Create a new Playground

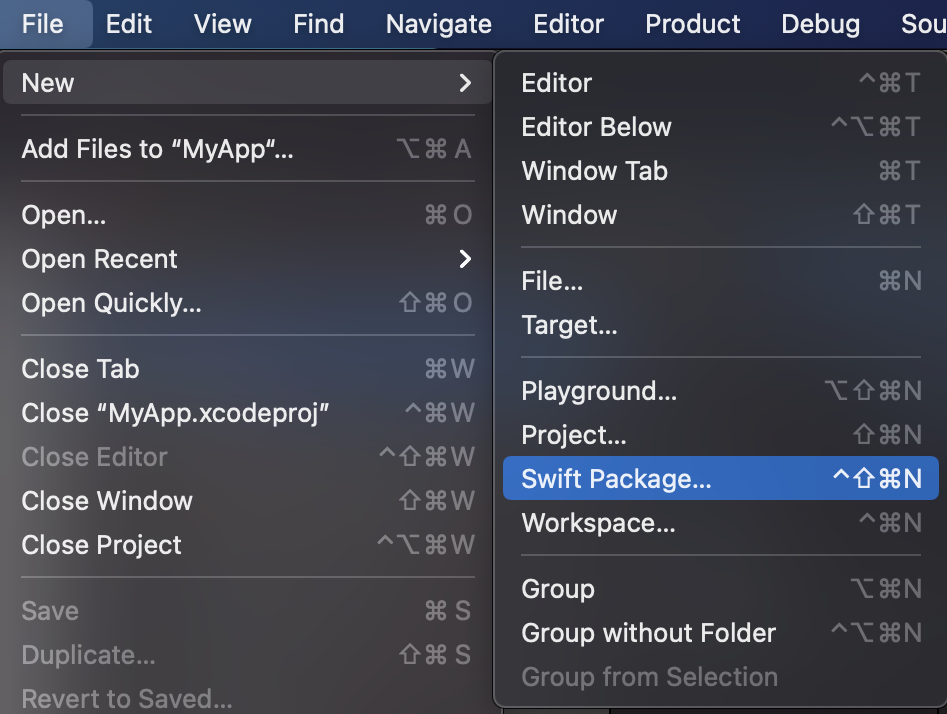click(x=598, y=391)
